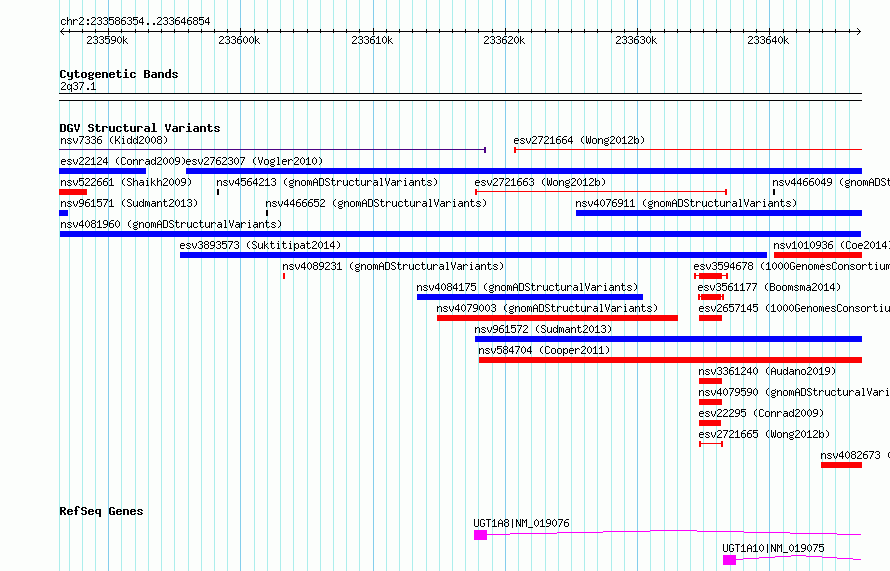Click the esv3893573 blue bar
The height and width of the screenshot is (571, 890).
click(x=473, y=255)
